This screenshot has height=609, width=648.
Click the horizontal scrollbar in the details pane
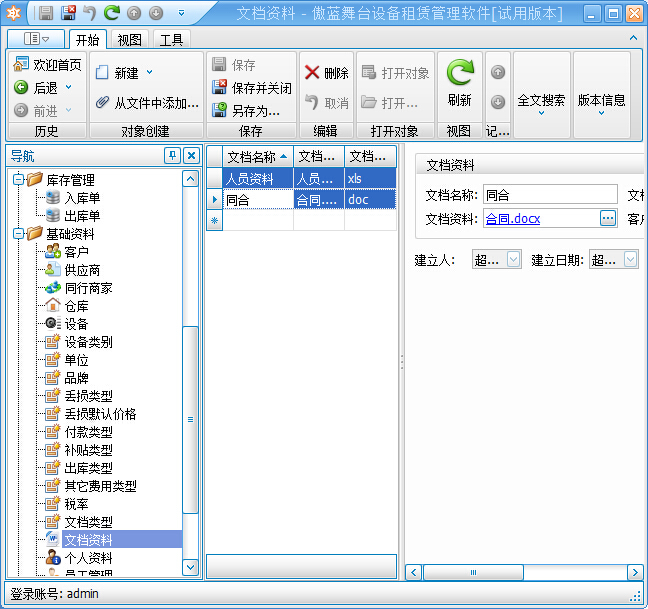474,572
